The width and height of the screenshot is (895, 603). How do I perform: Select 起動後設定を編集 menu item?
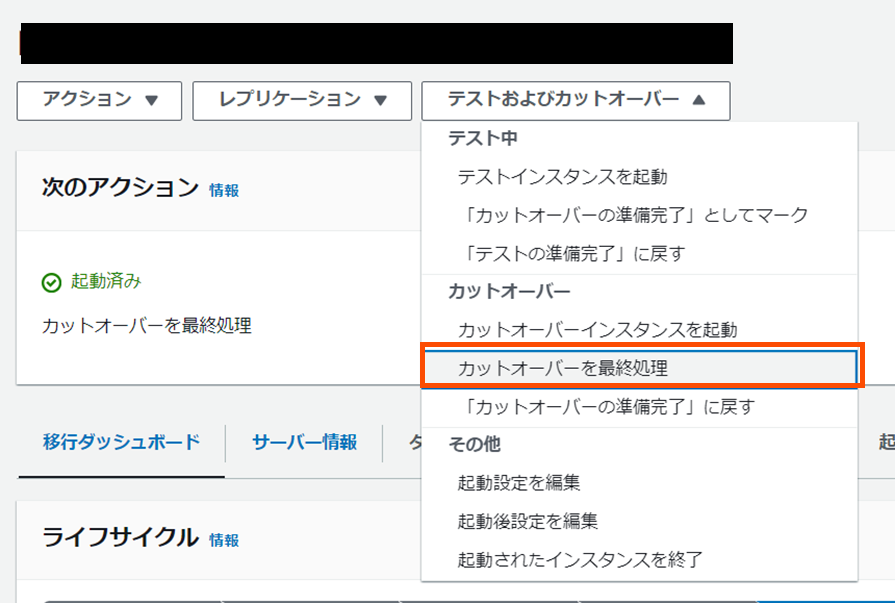[639, 521]
